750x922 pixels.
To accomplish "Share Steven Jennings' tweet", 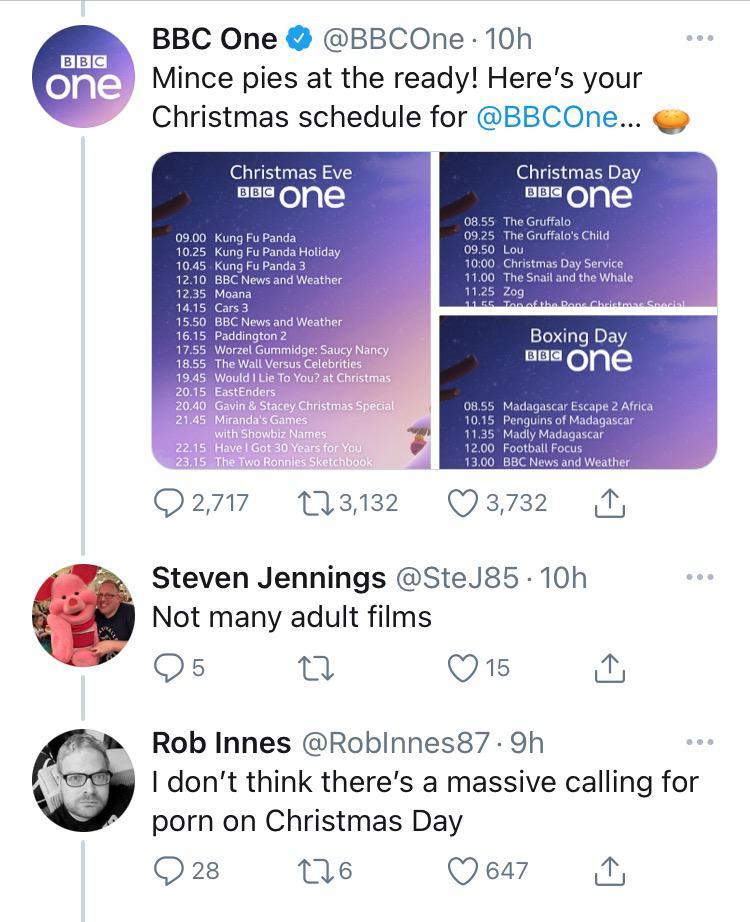I will coord(609,668).
